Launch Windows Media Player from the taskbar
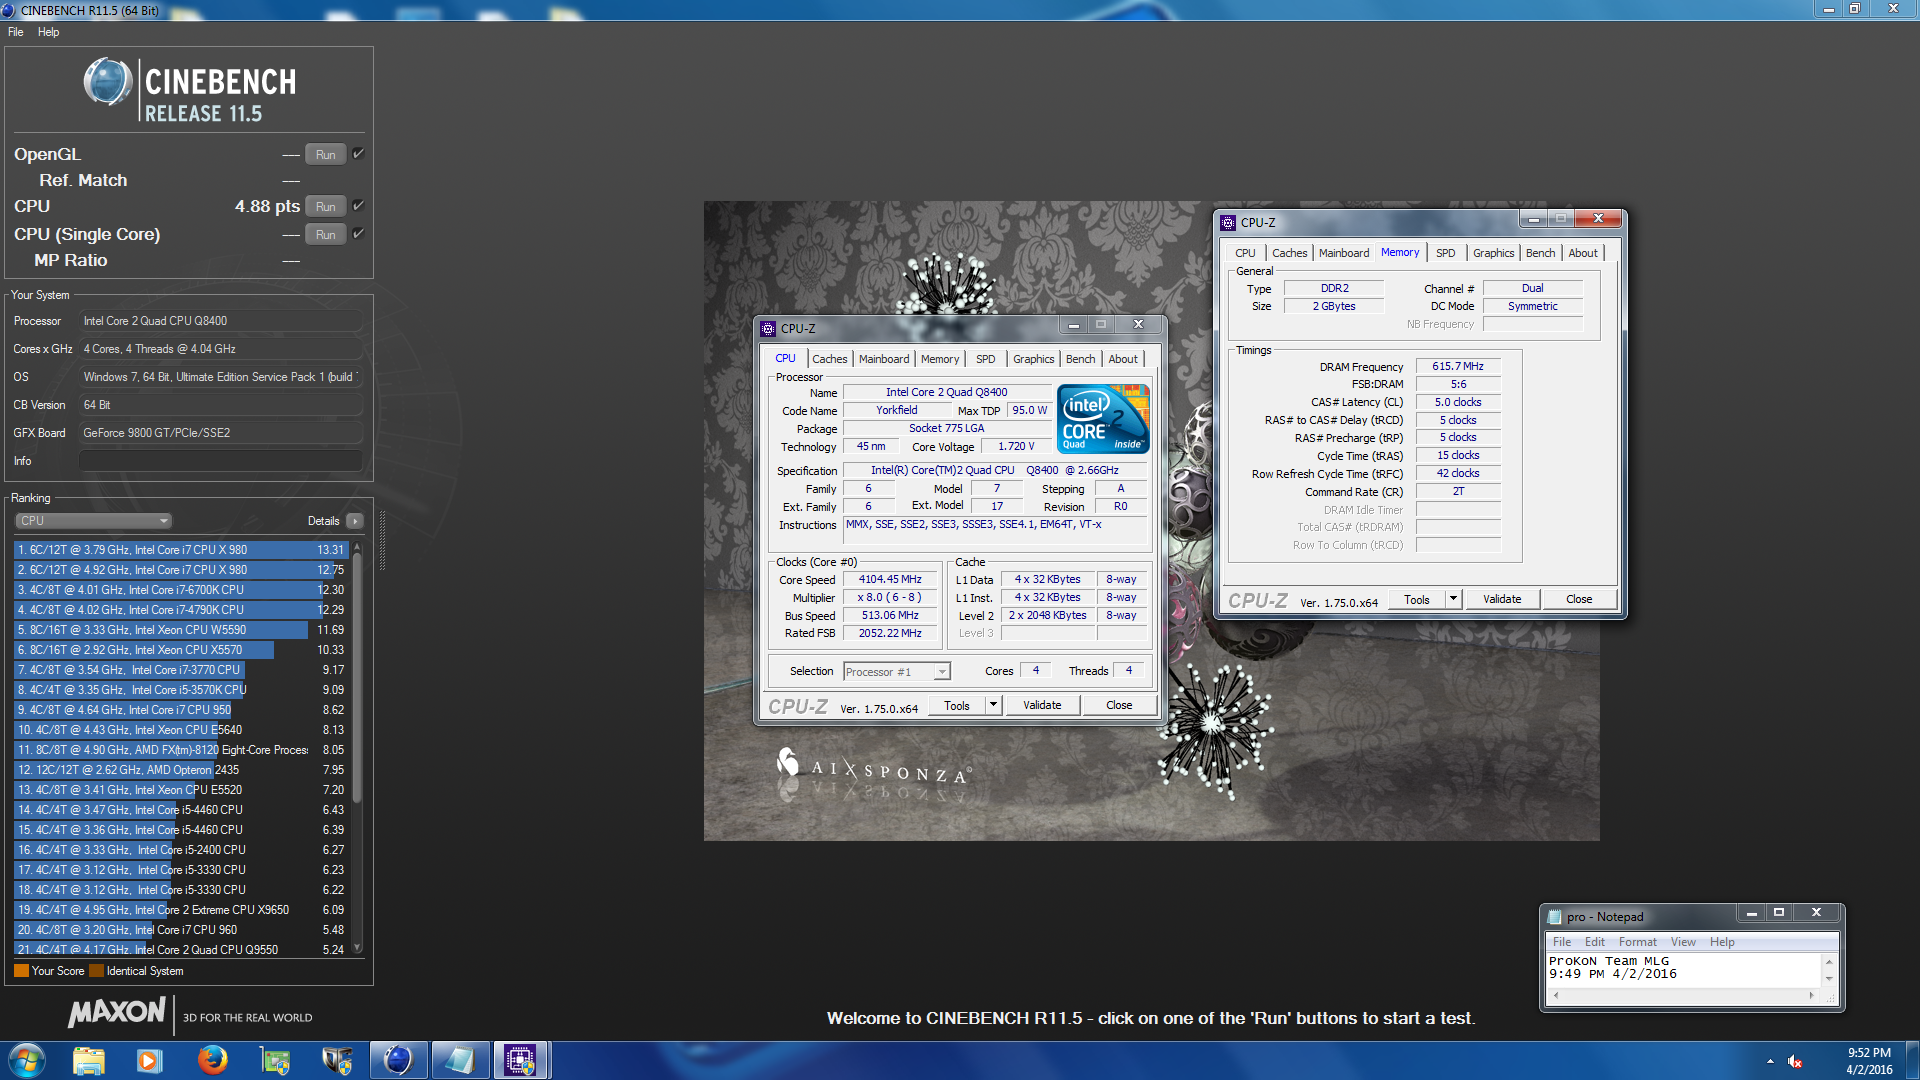This screenshot has height=1080, width=1920. tap(149, 1060)
